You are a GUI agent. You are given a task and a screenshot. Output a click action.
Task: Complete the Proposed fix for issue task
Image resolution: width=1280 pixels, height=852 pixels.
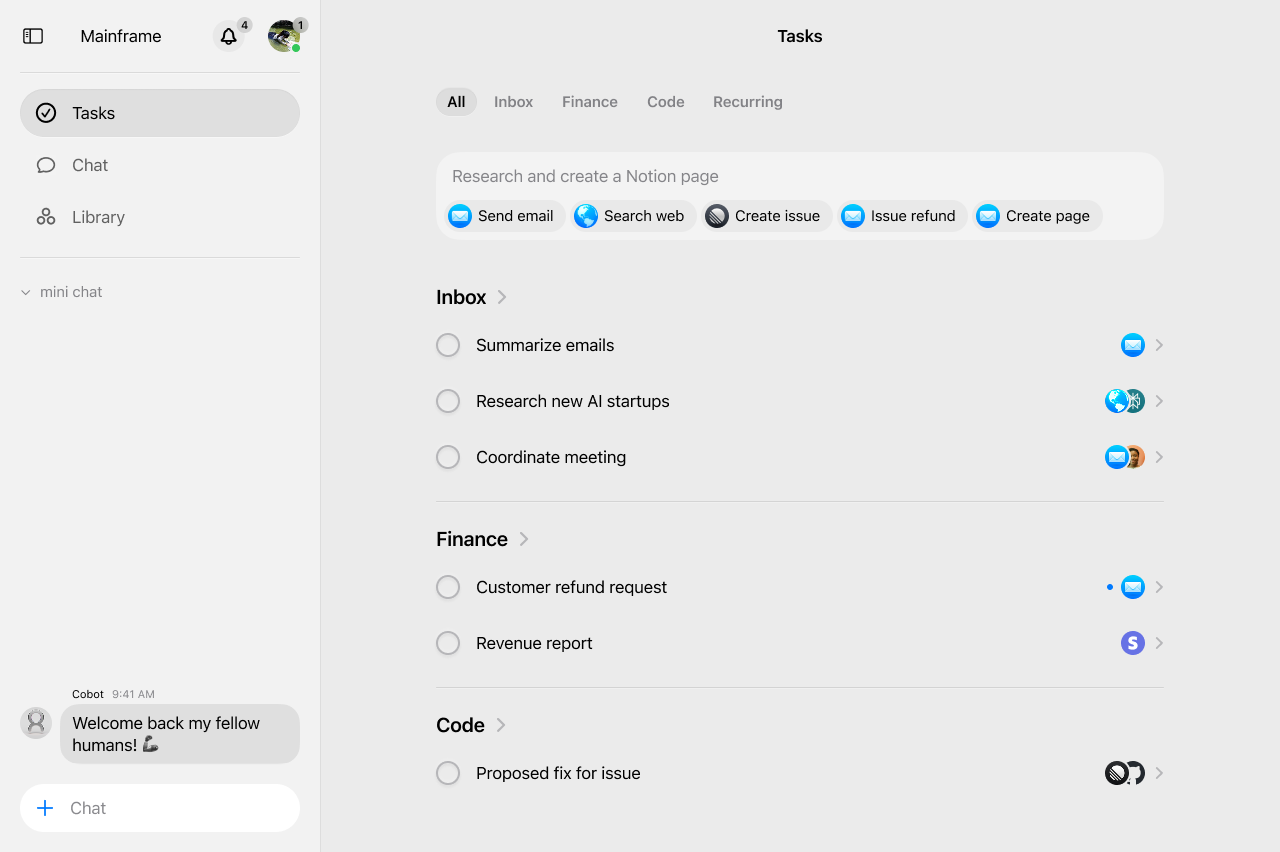pyautogui.click(x=448, y=773)
